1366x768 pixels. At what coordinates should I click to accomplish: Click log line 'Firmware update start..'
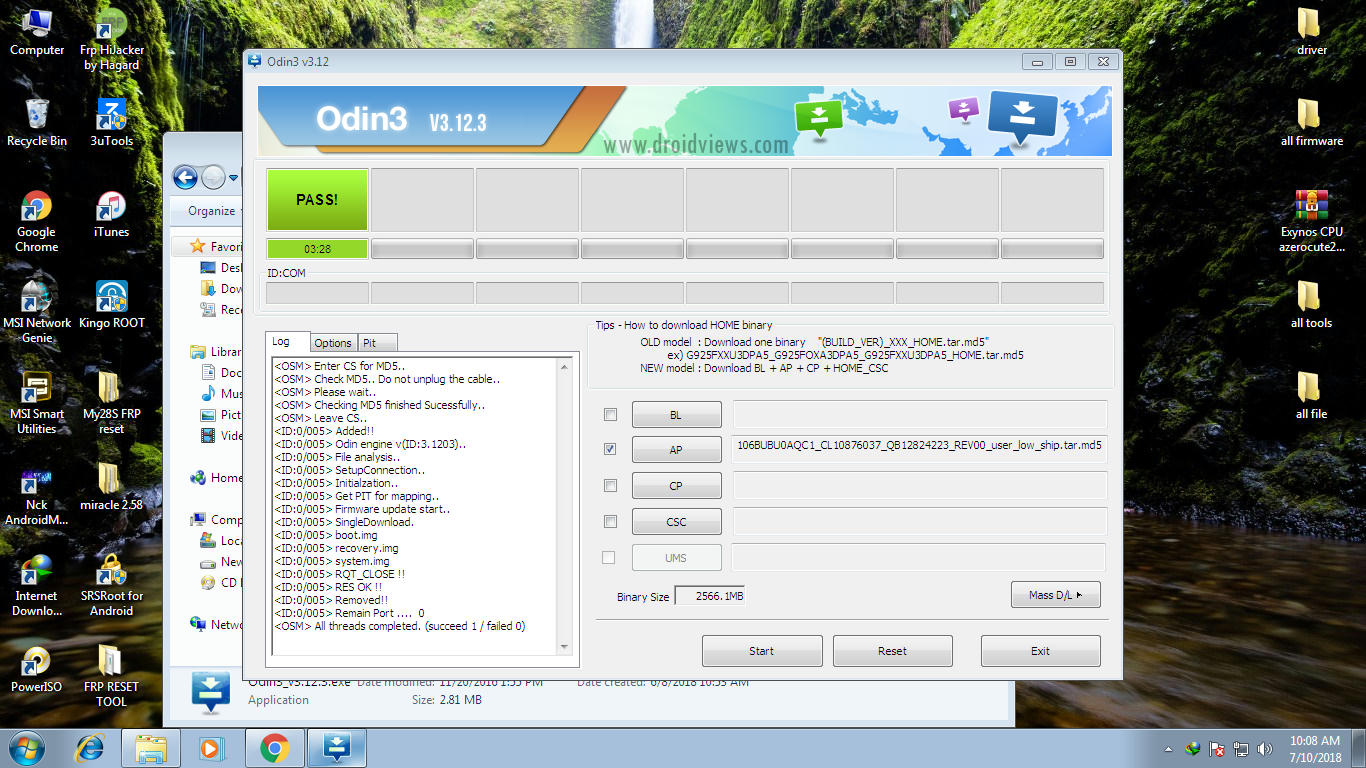pos(362,509)
